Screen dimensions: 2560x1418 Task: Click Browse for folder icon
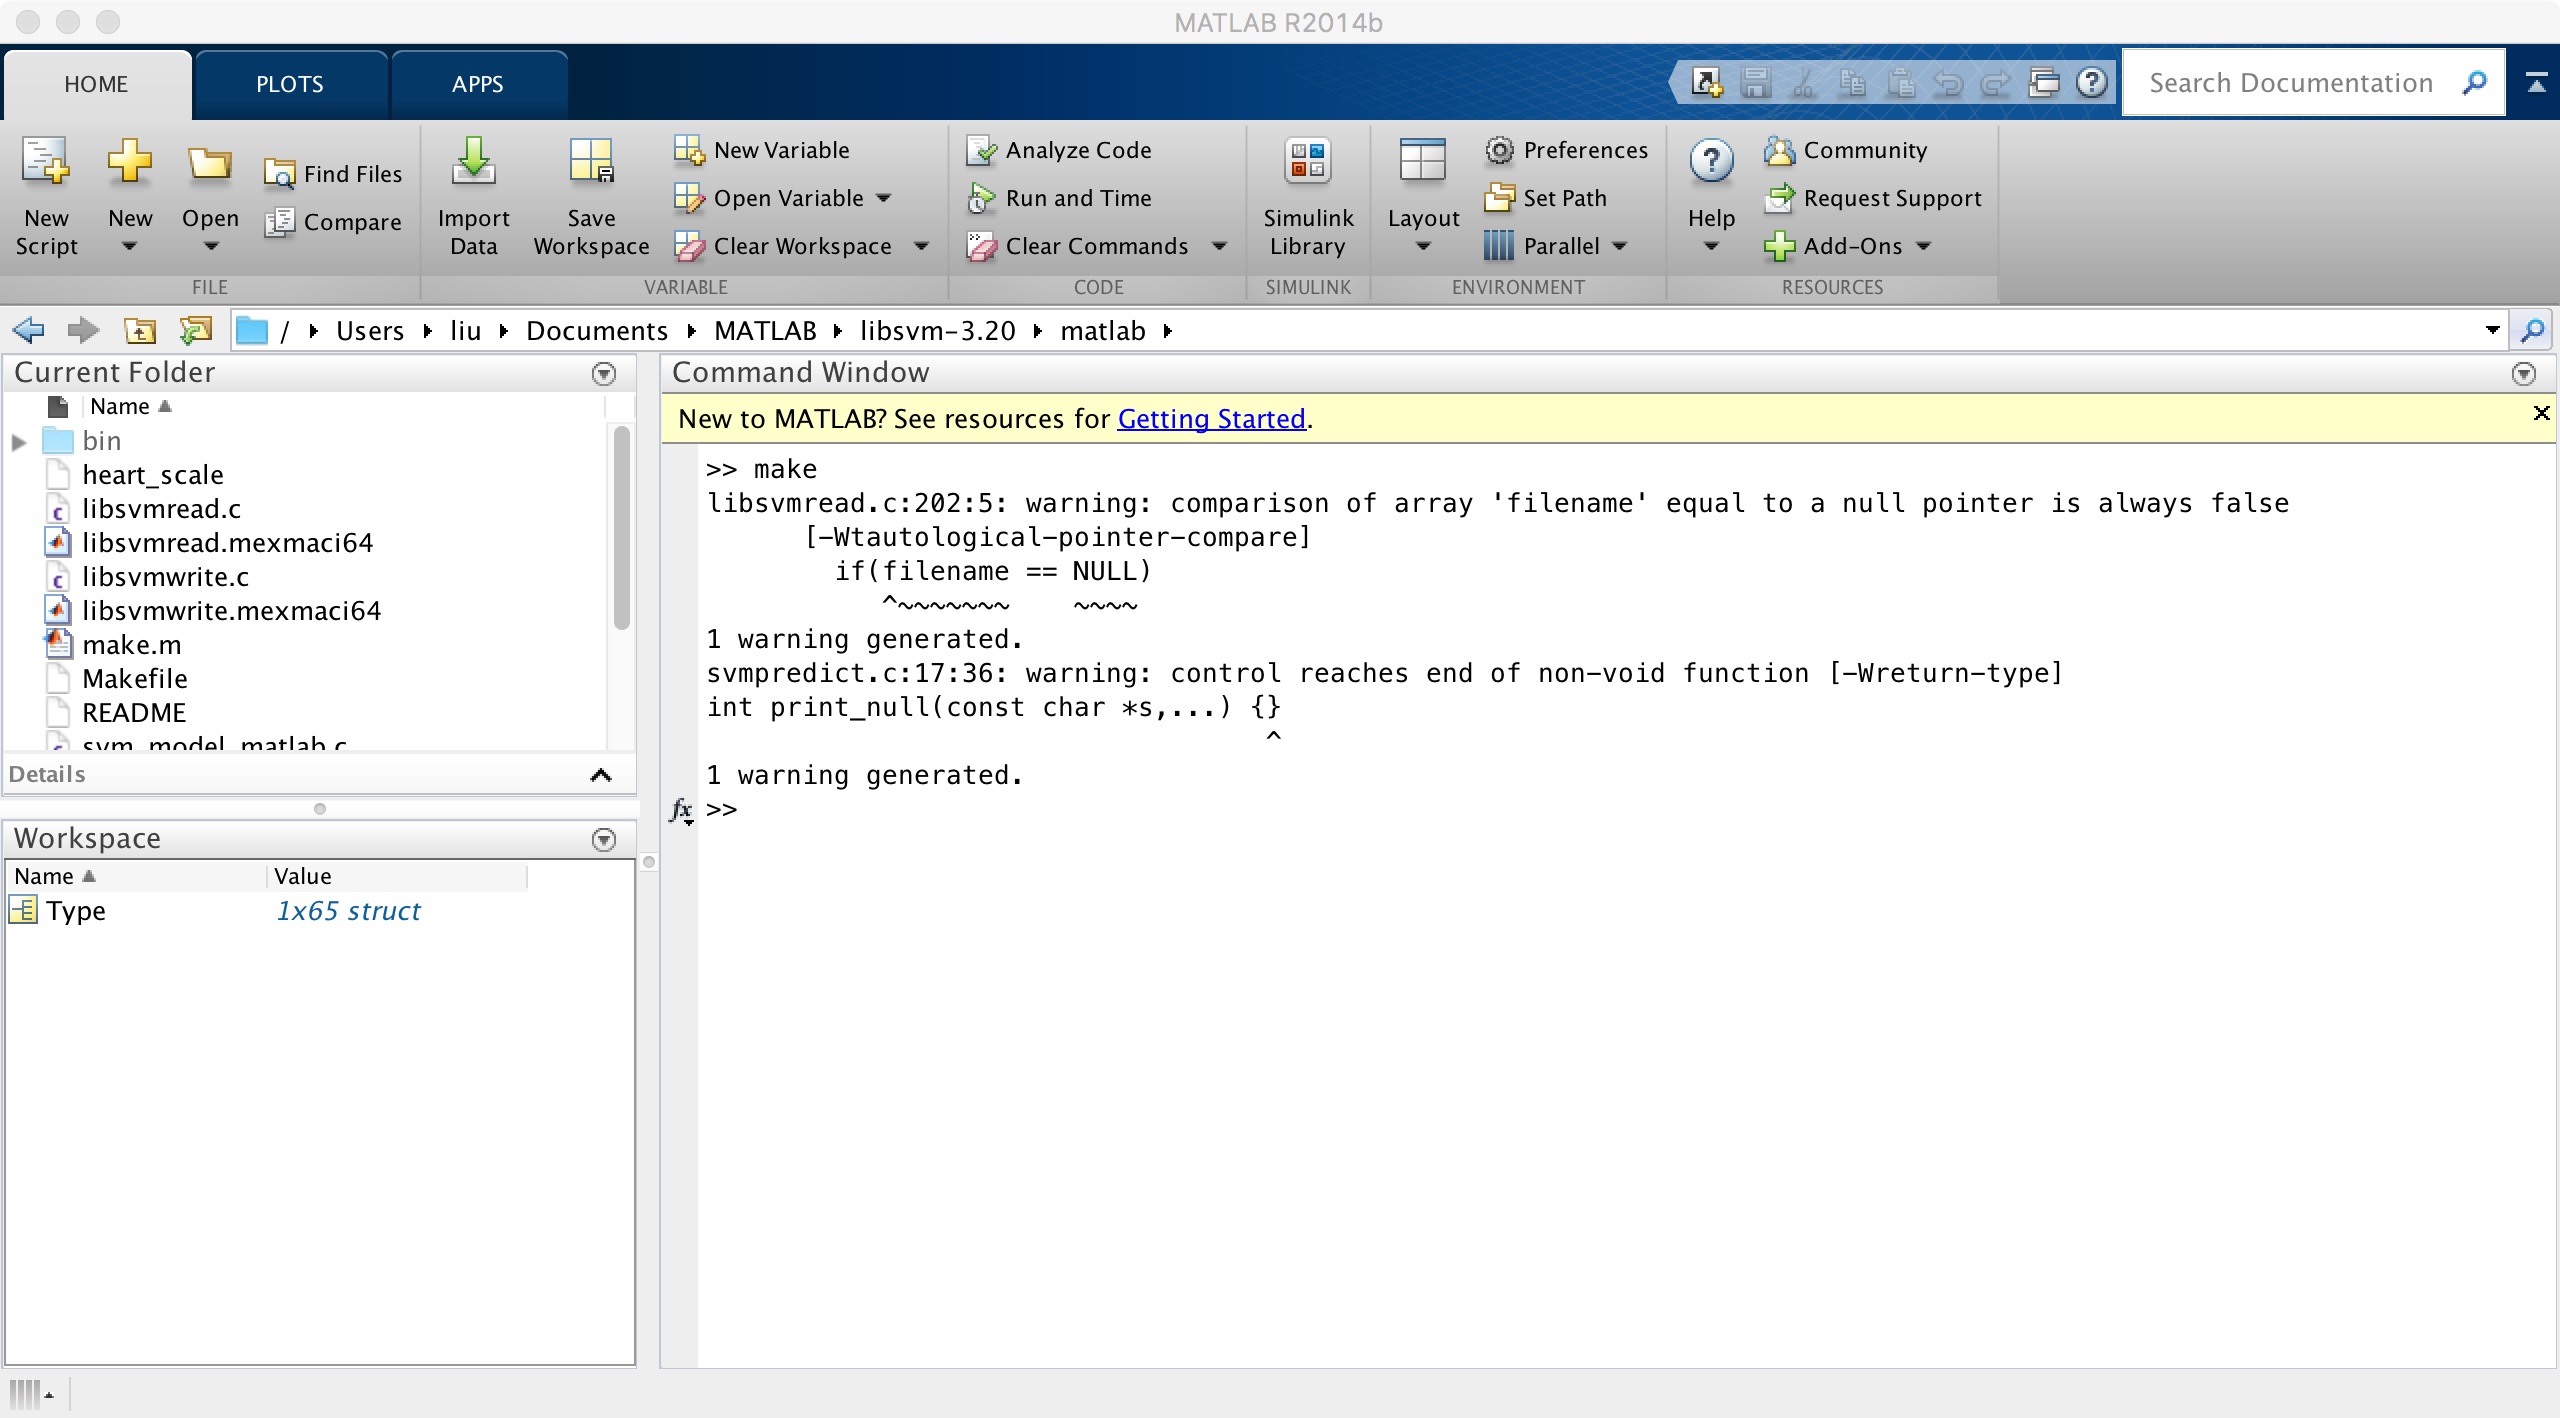point(196,330)
